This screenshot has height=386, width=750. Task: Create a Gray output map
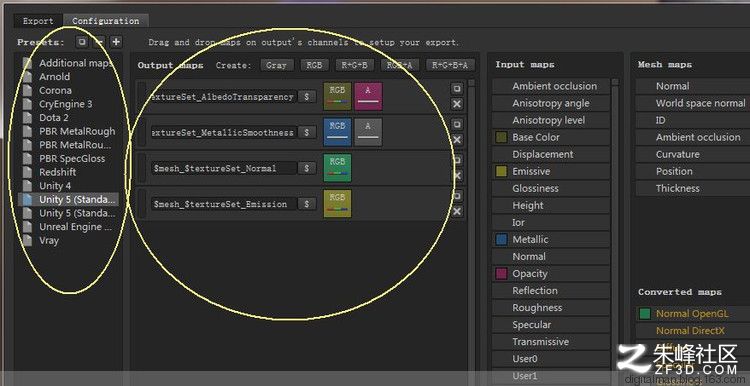tap(276, 65)
